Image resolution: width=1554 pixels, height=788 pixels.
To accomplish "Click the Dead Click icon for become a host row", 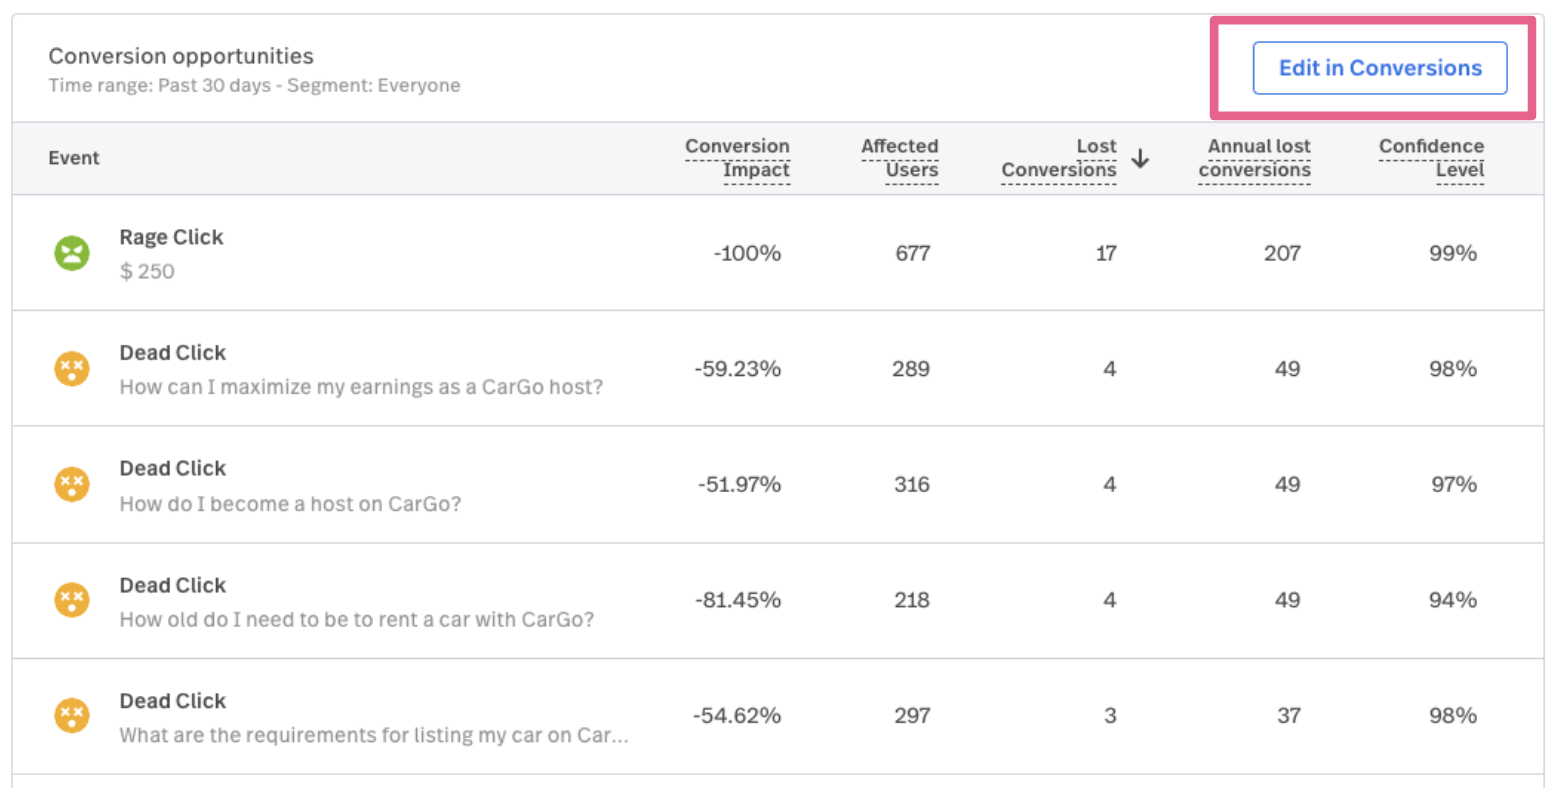I will pyautogui.click(x=72, y=485).
